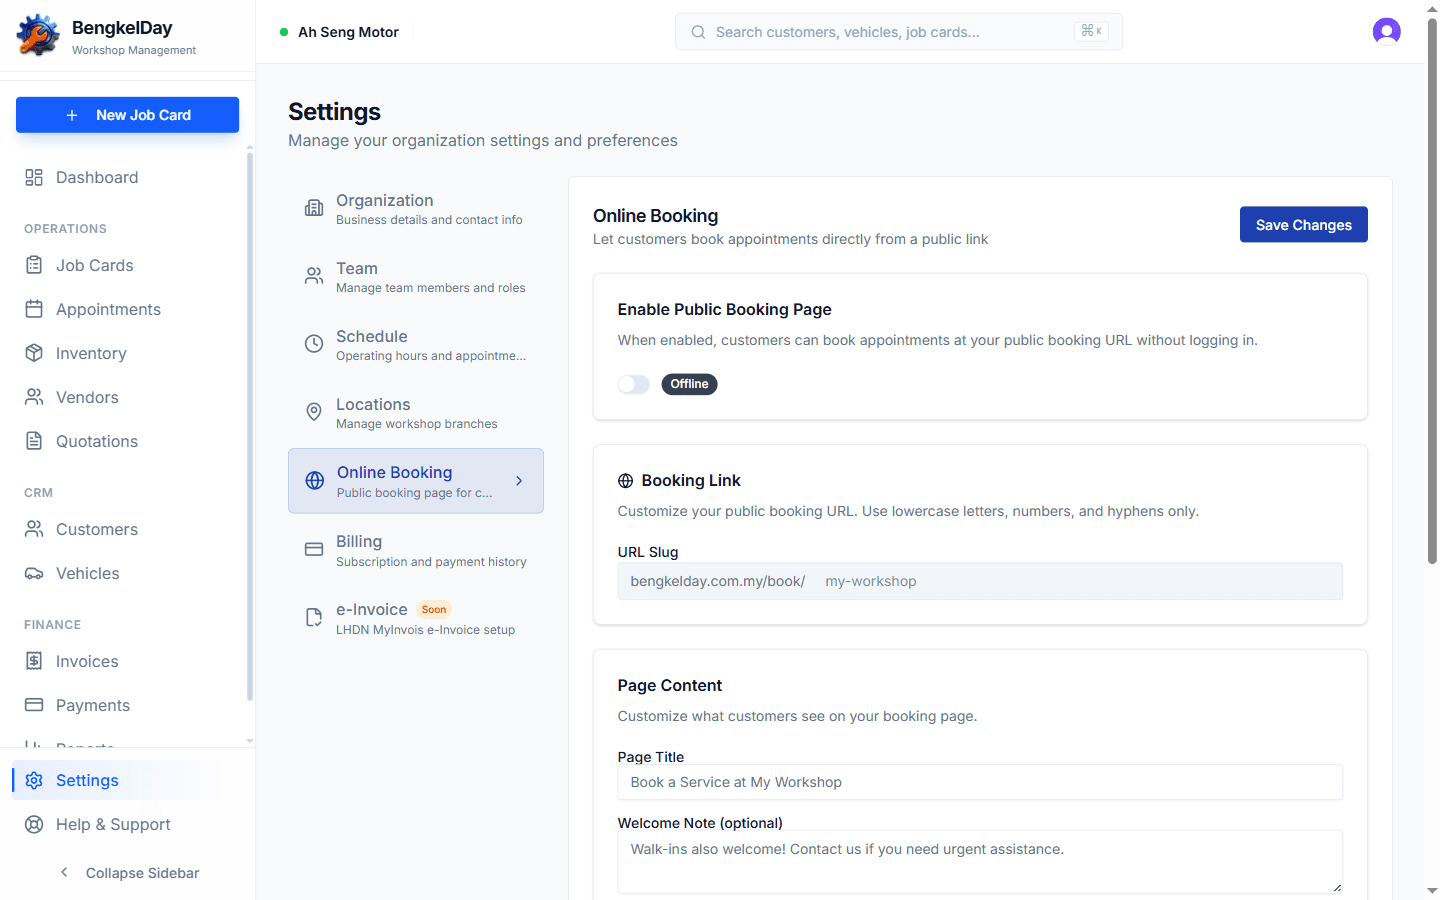The width and height of the screenshot is (1440, 900).
Task: Select the Schedule settings tab
Action: pos(416,345)
